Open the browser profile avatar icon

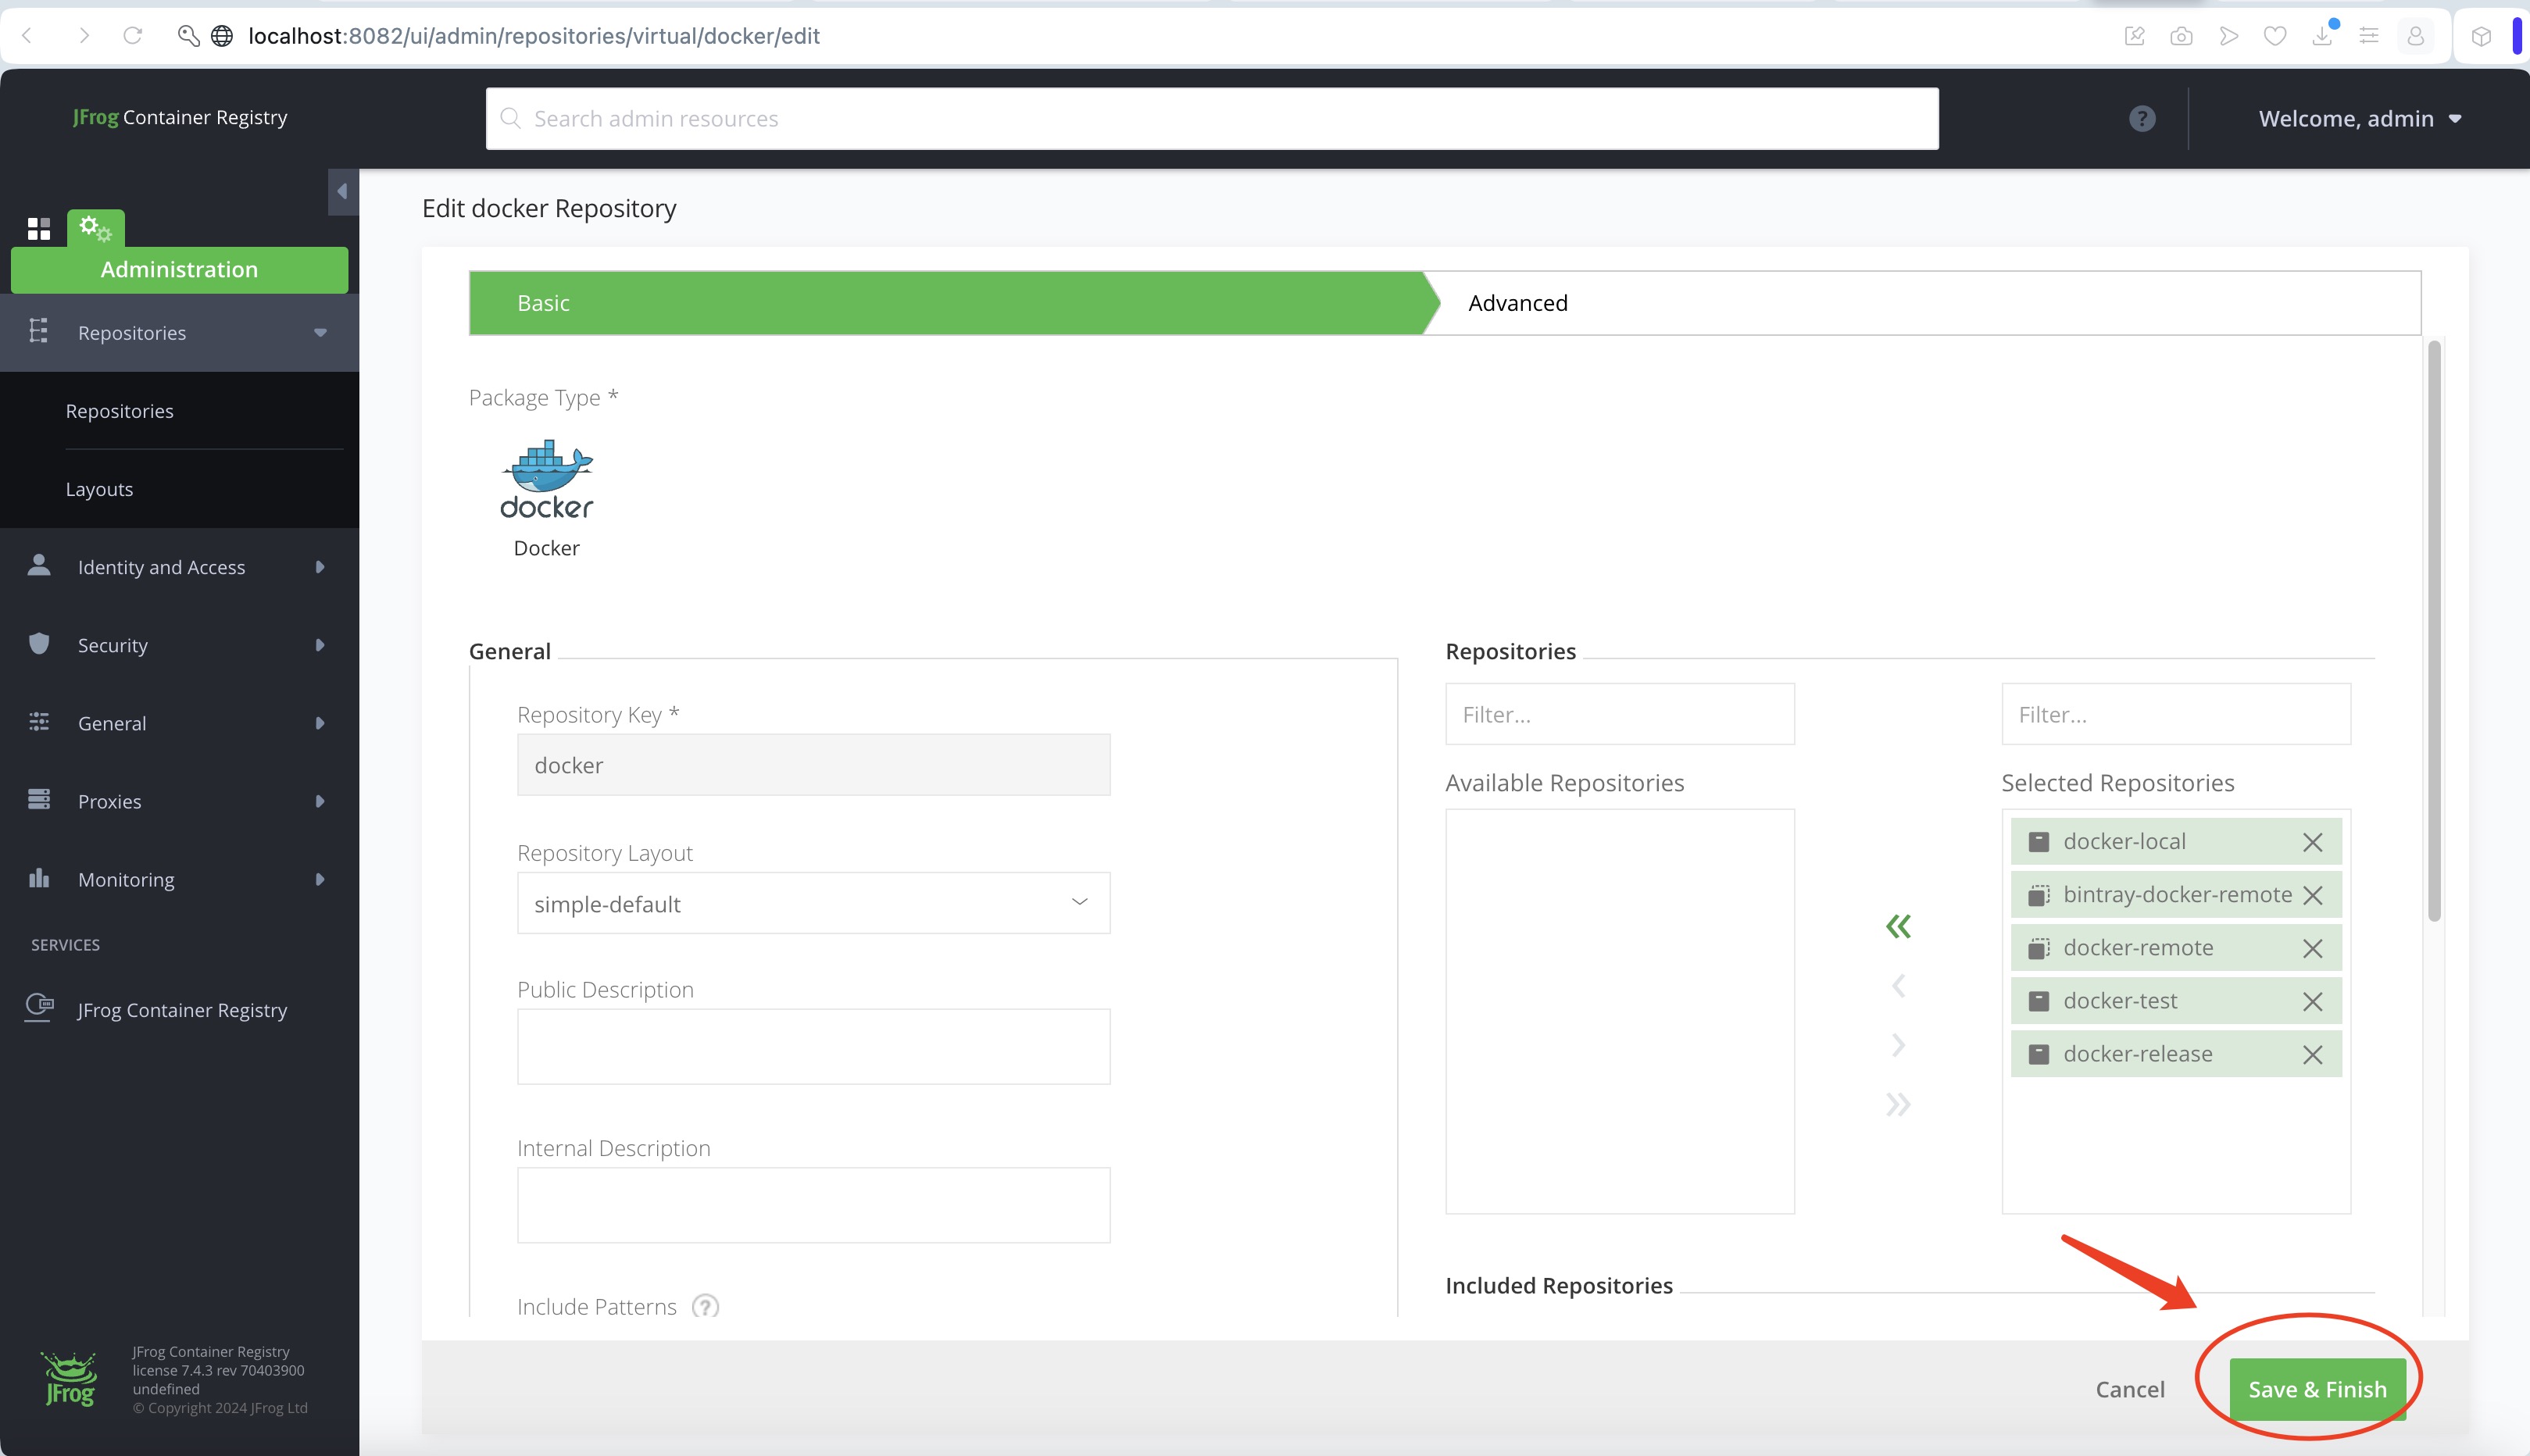coord(2416,36)
